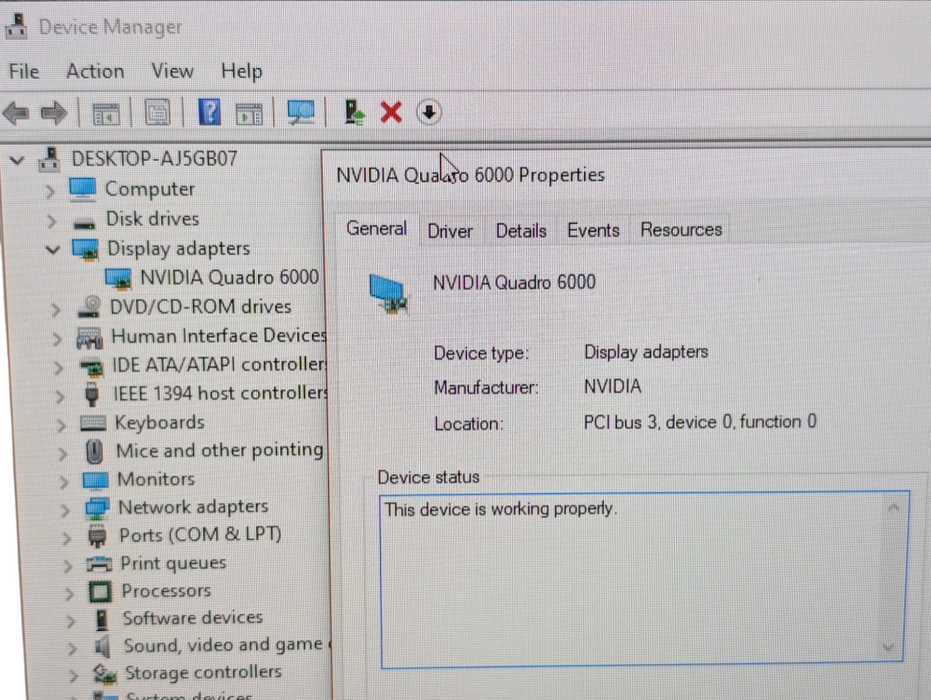Click the disable device down-arrow icon
The image size is (931, 700).
[429, 112]
